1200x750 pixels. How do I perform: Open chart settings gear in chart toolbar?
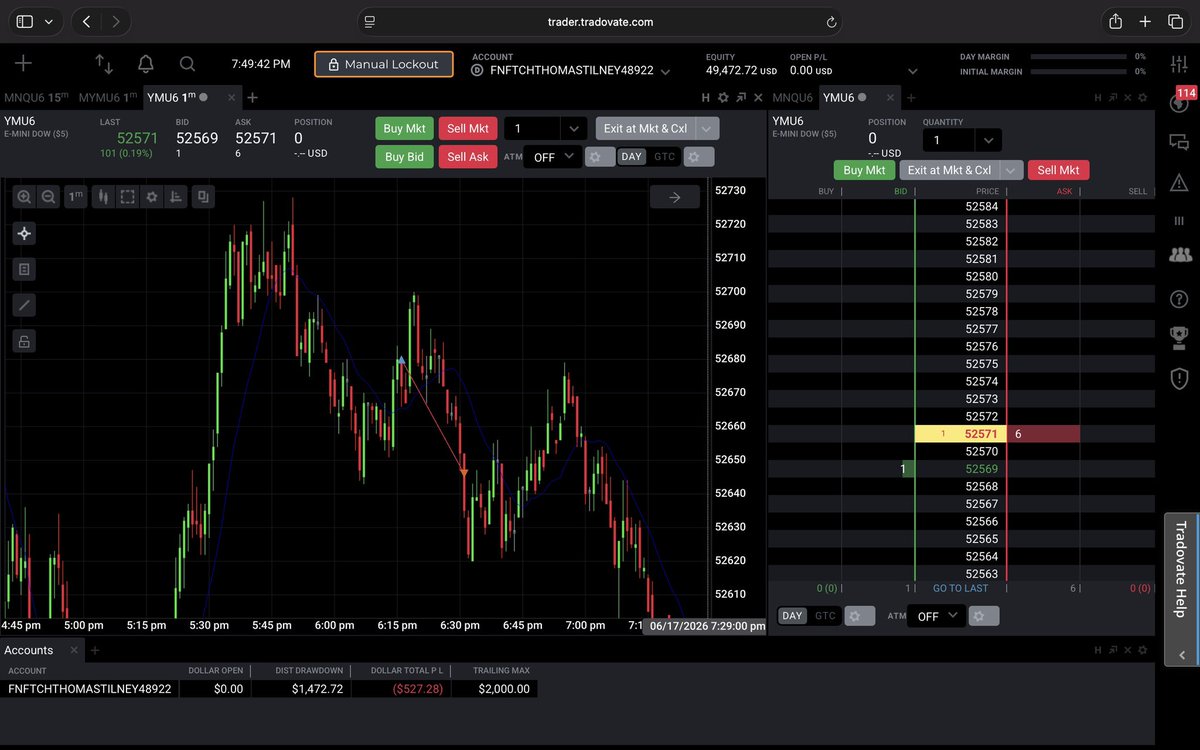pos(152,197)
